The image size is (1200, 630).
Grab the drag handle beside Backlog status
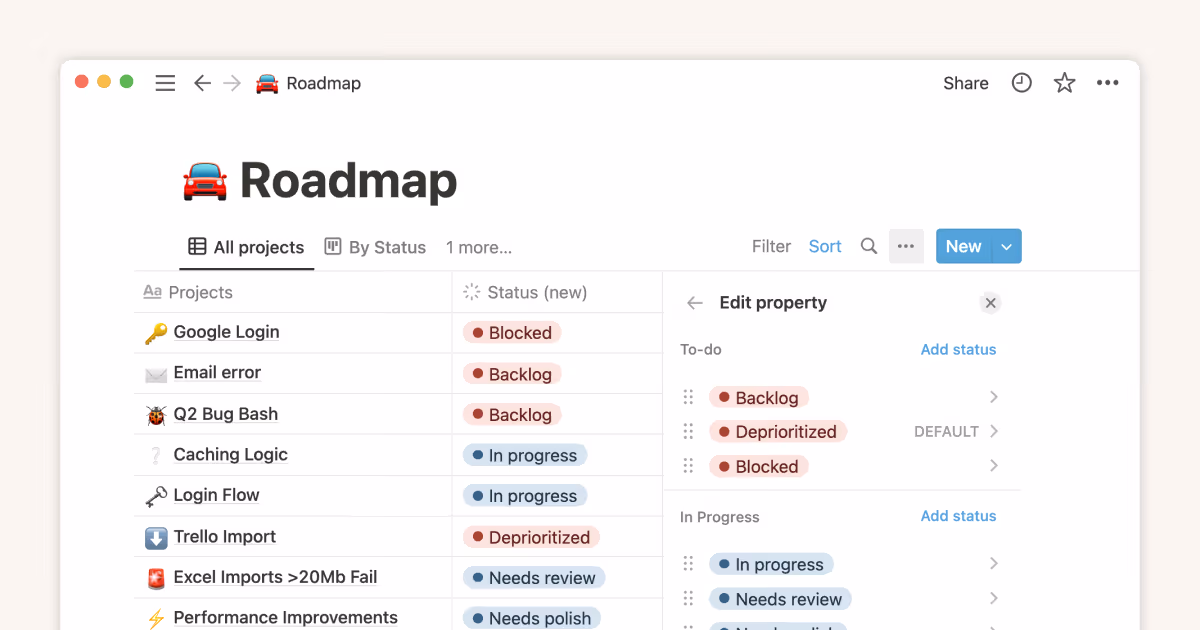pos(688,397)
